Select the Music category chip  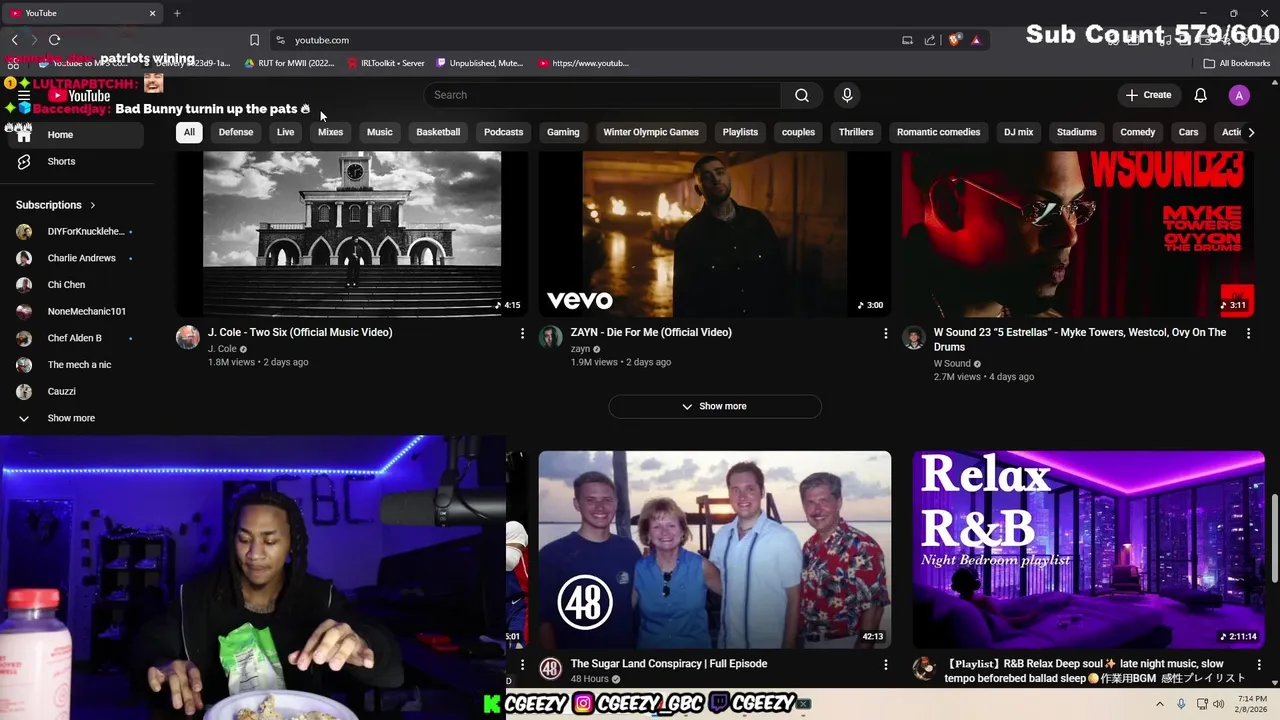[x=380, y=132]
